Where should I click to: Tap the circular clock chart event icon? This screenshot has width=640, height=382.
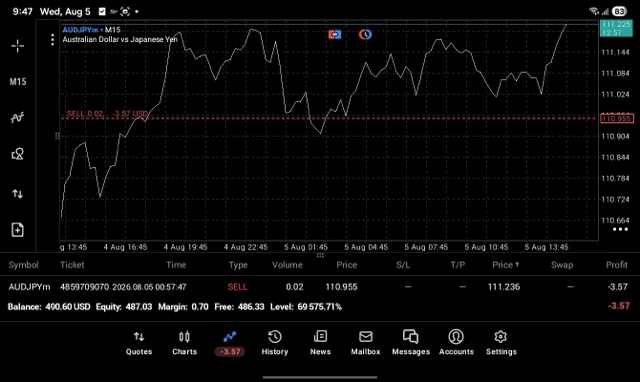365,34
